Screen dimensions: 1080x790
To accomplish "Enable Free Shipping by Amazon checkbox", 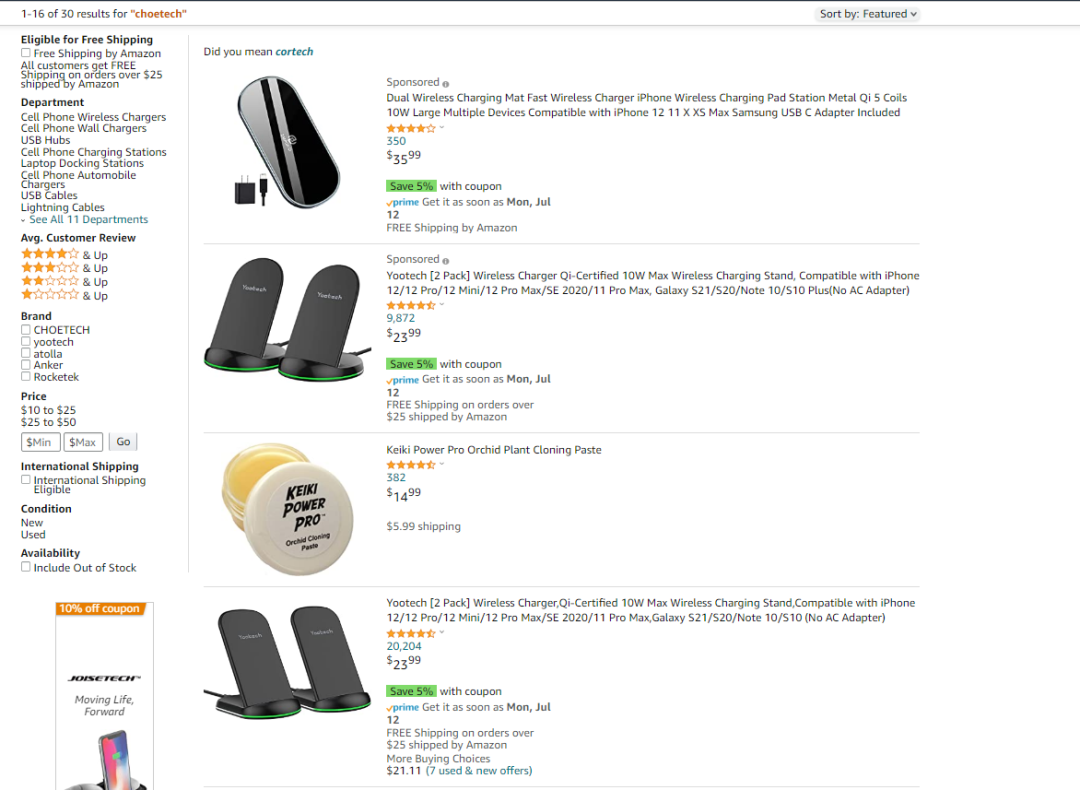I will tap(26, 53).
